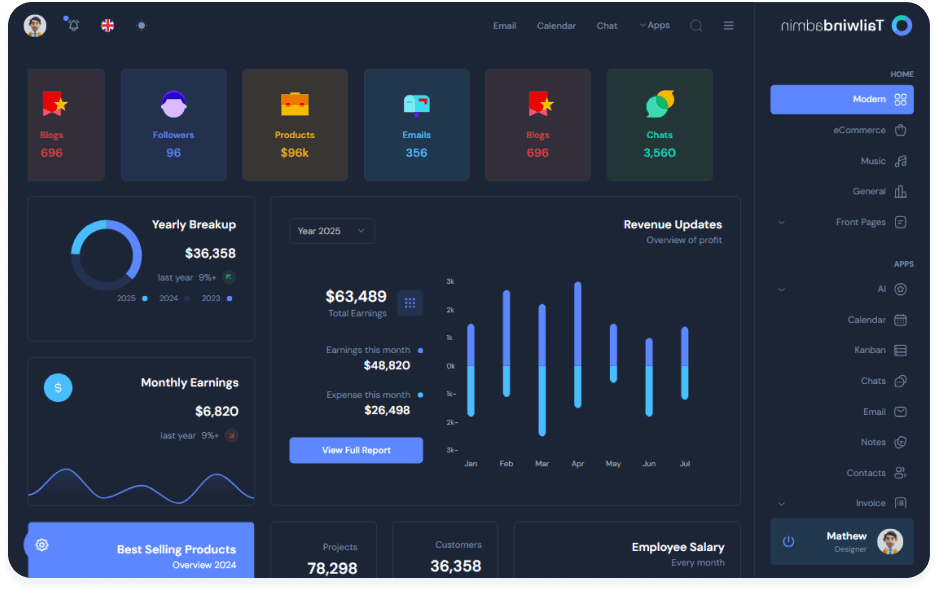Click the UK flag language icon

[107, 25]
